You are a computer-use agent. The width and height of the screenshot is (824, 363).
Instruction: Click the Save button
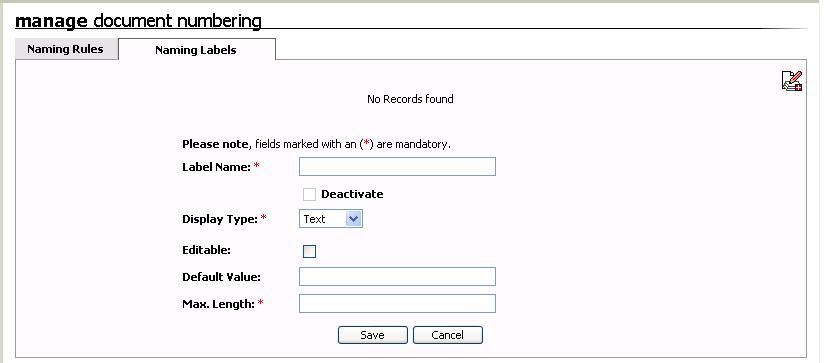coord(373,335)
